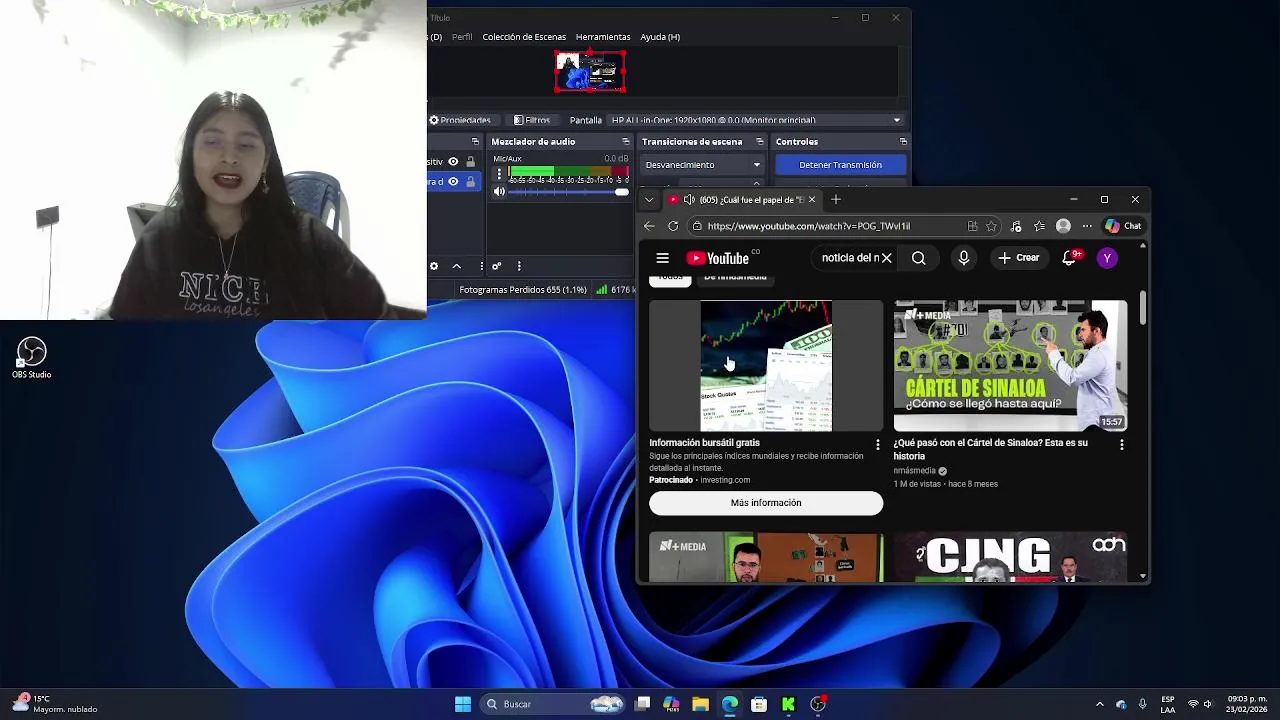Toggle visibility eye of the selected OBS source
The width and height of the screenshot is (1280, 720).
coord(453,181)
